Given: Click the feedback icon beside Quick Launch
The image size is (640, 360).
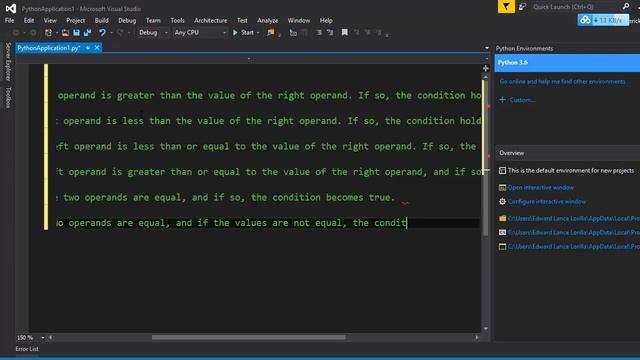Looking at the screenshot, I should (x=522, y=7).
